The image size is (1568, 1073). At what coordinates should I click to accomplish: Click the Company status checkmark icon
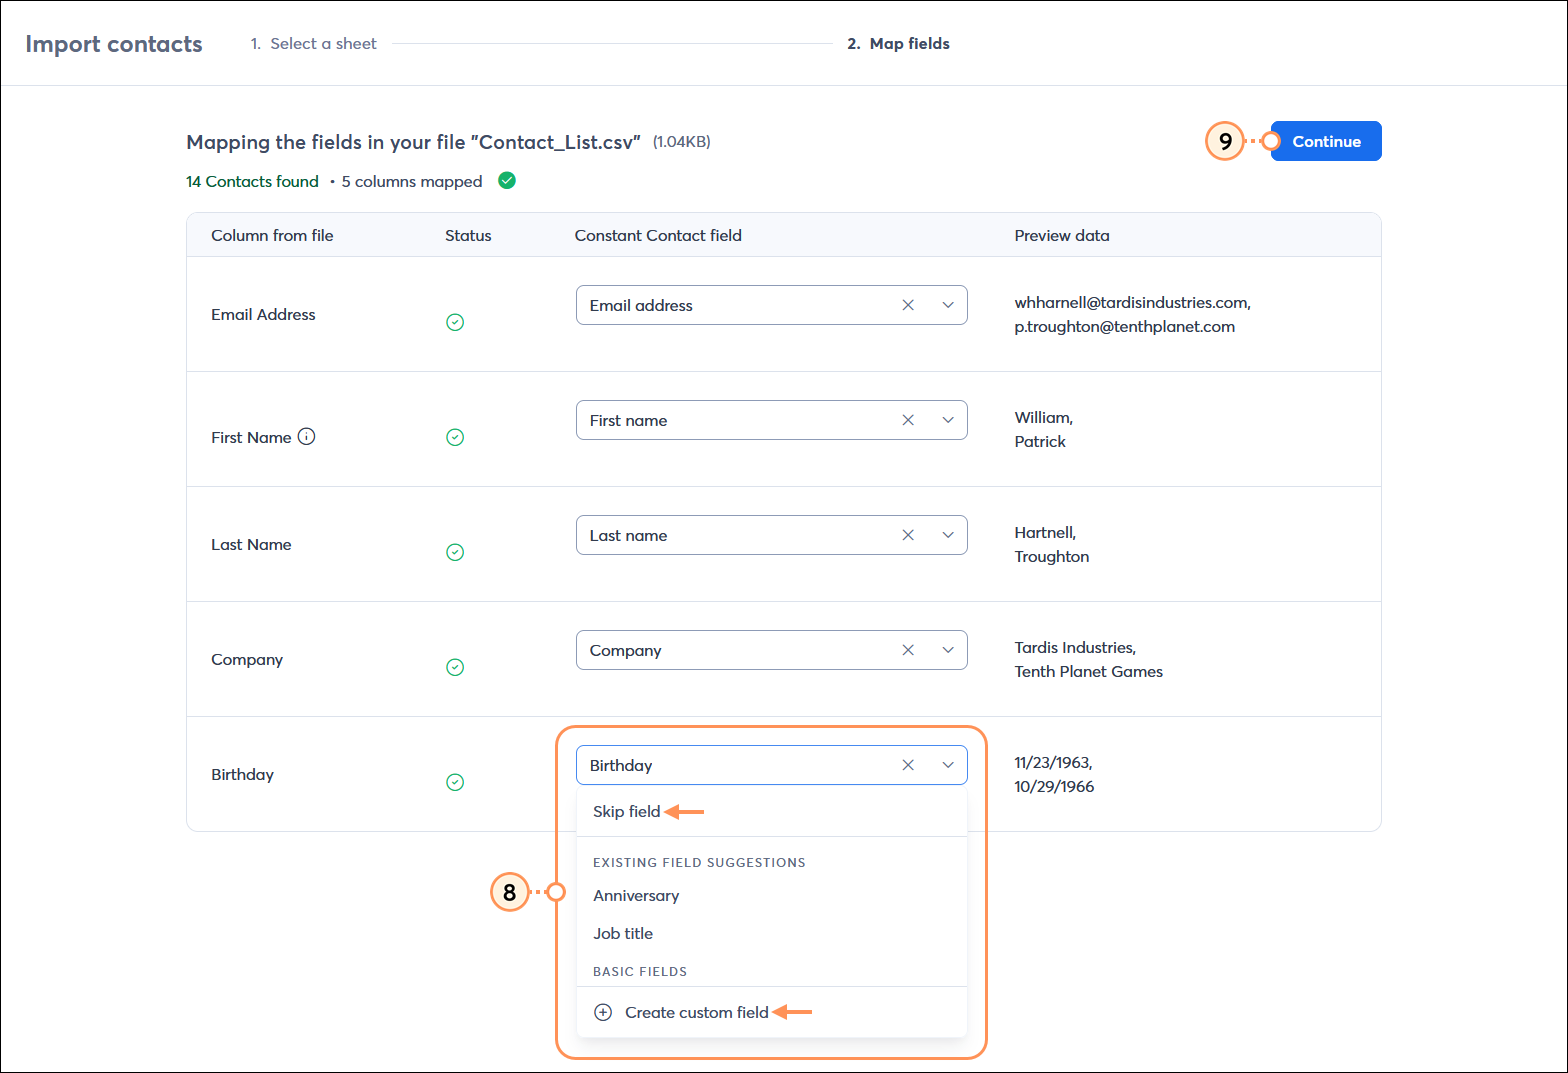pyautogui.click(x=455, y=667)
